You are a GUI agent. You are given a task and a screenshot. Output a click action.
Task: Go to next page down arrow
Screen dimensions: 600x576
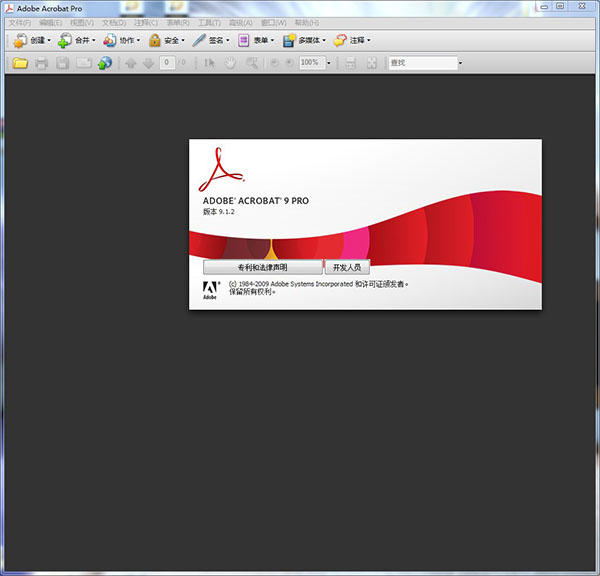pos(148,63)
